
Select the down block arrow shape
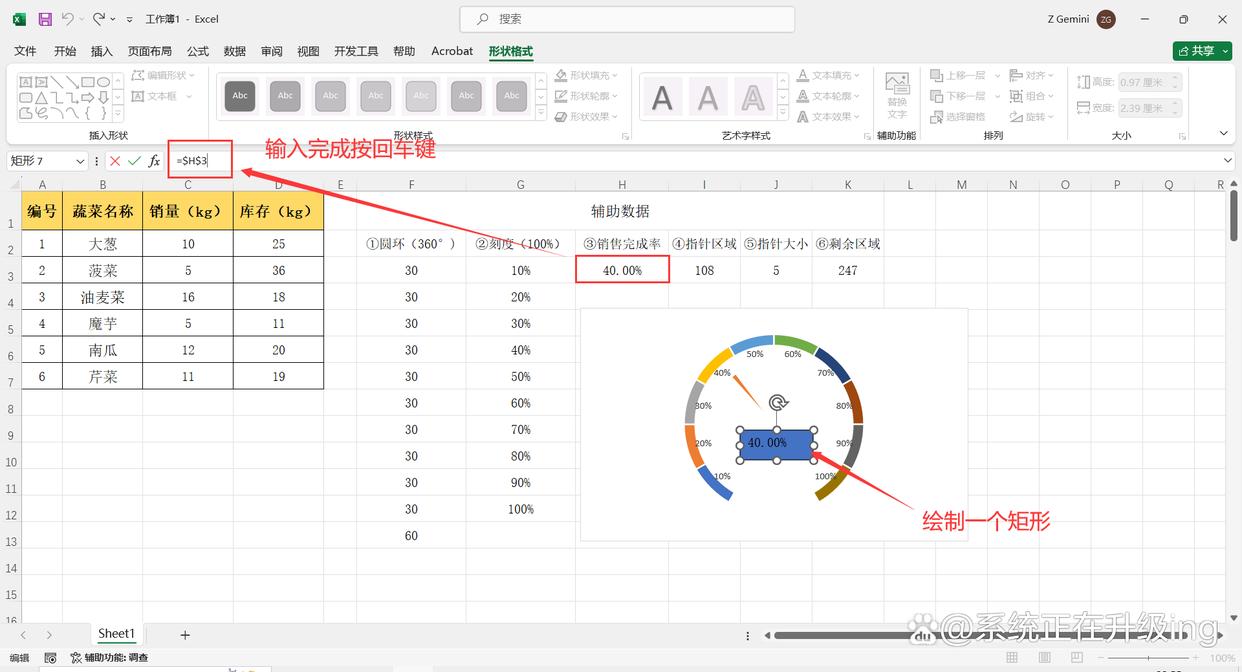(103, 98)
